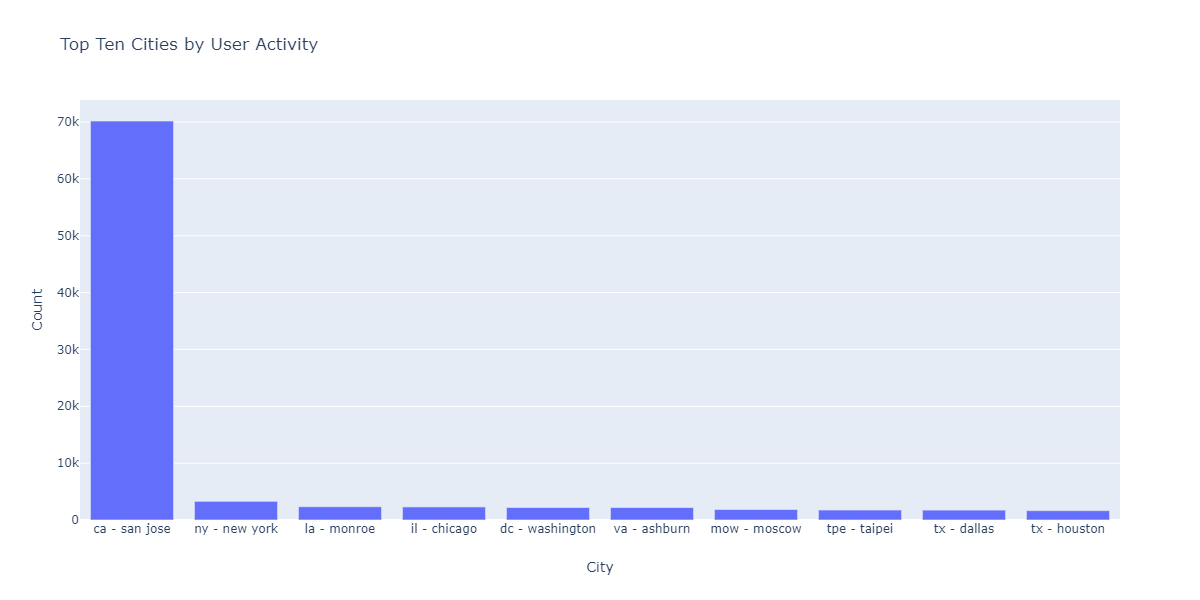This screenshot has height=600, width=1200.
Task: Click the 70k y-axis tick label
Action: pyautogui.click(x=68, y=122)
